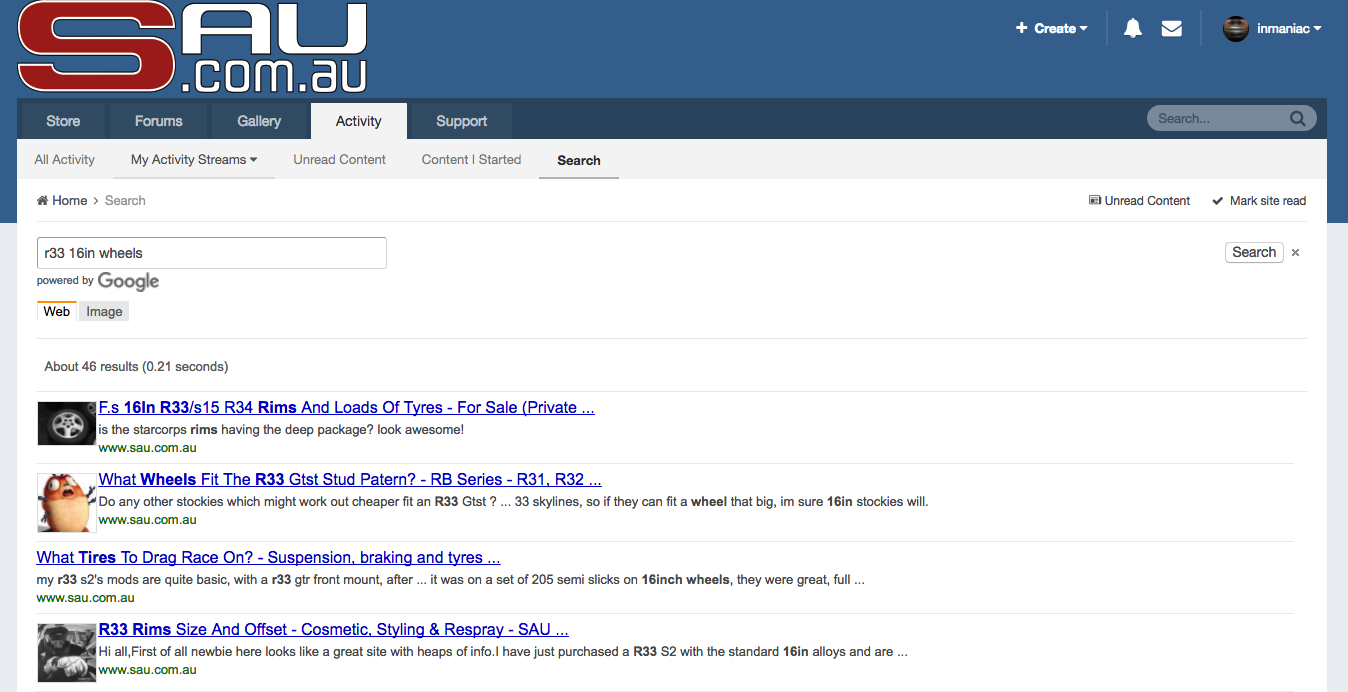Click www.sau.com.au URL under first result
The height and width of the screenshot is (692, 1348).
point(148,448)
